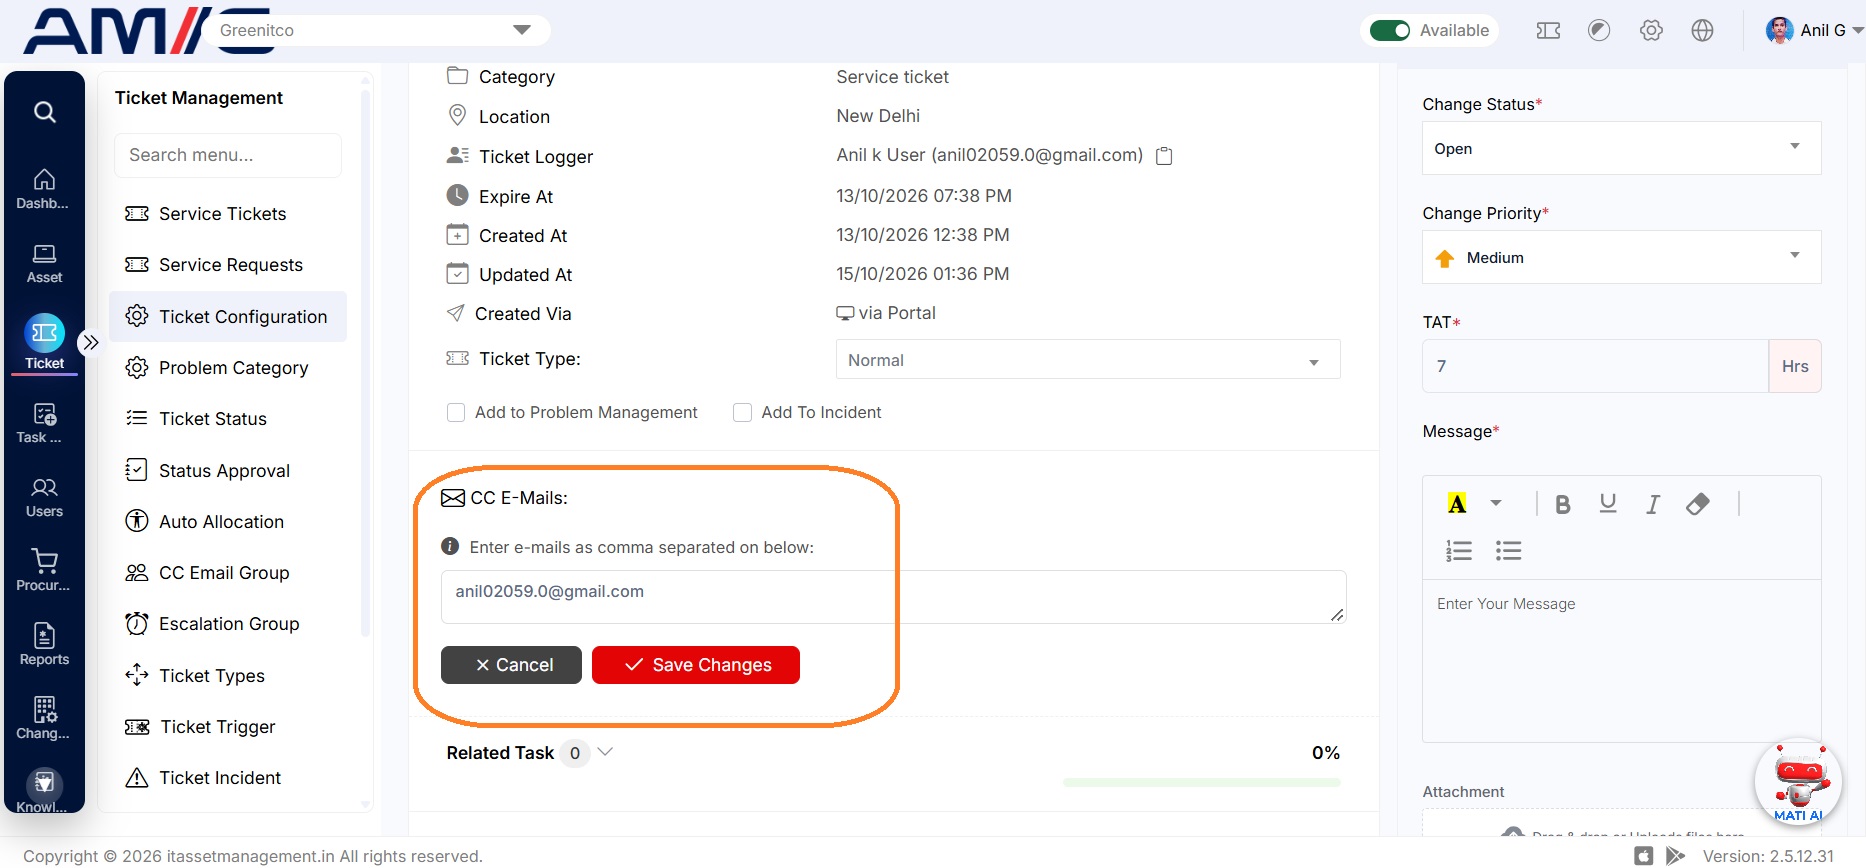Click the yellow highlight color swatch

click(x=1457, y=504)
